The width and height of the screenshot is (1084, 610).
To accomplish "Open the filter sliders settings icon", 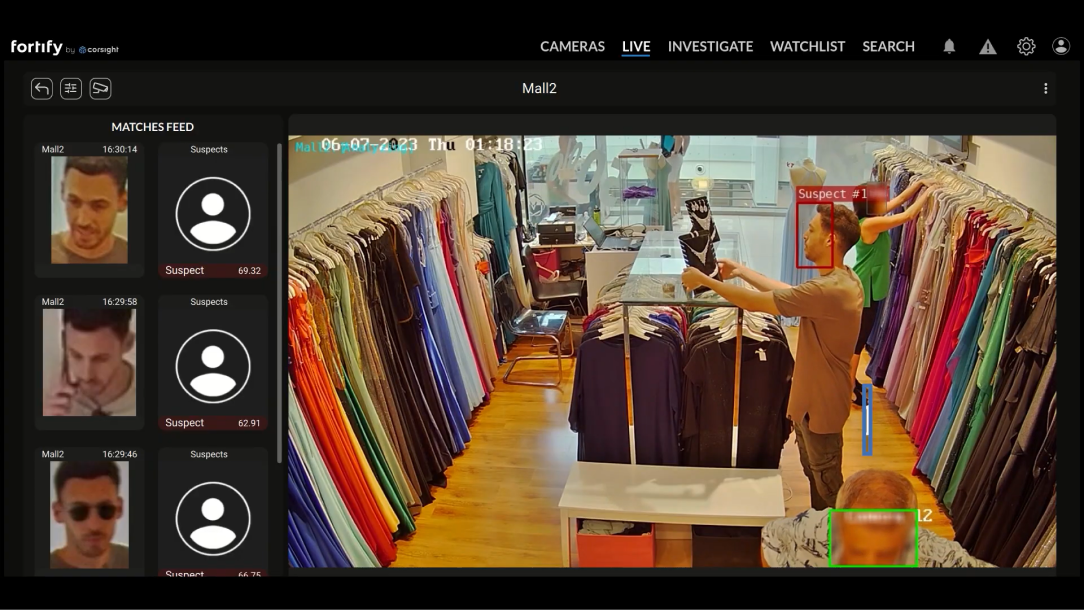I will [71, 89].
